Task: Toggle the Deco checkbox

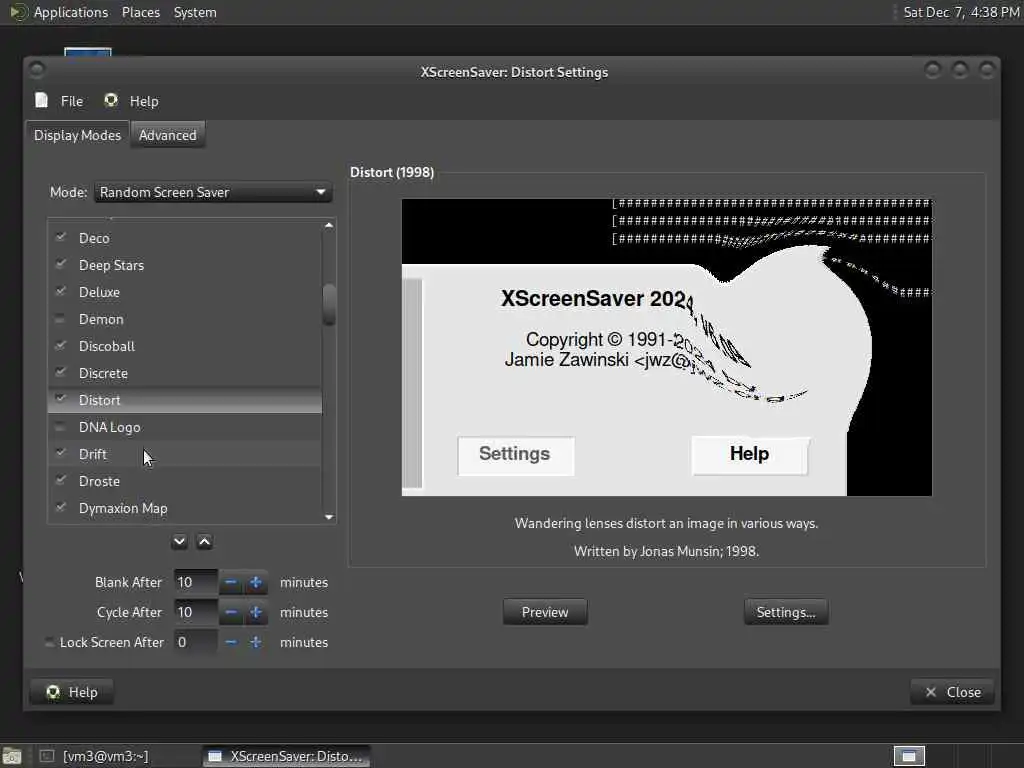Action: (61, 237)
